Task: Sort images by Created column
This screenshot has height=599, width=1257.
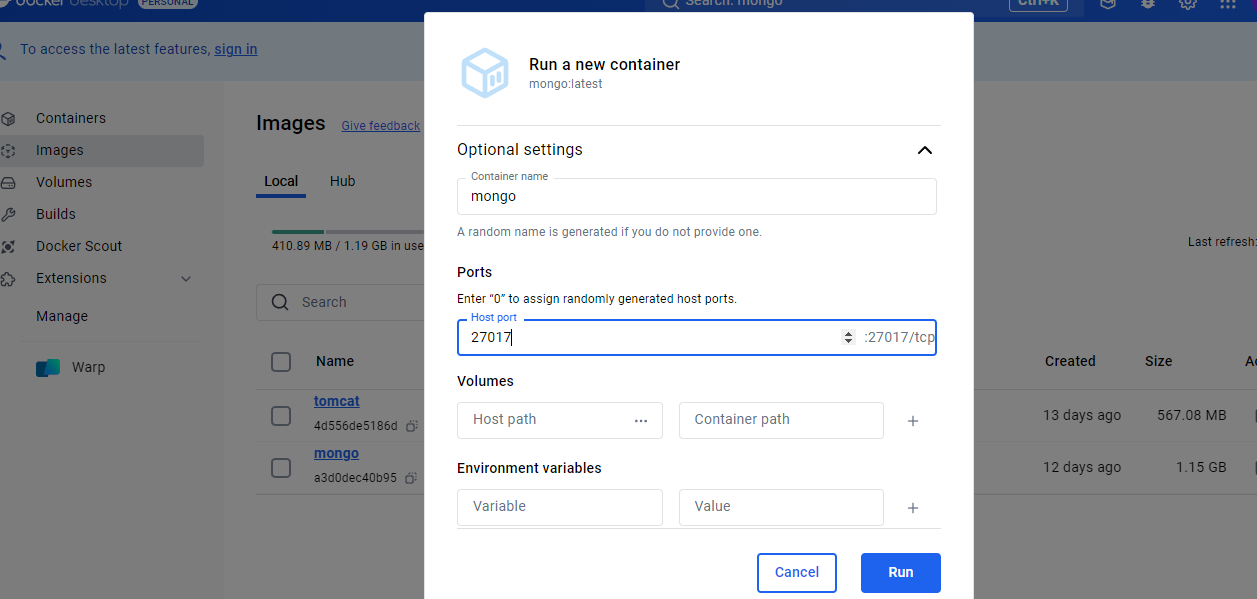Action: pyautogui.click(x=1070, y=362)
